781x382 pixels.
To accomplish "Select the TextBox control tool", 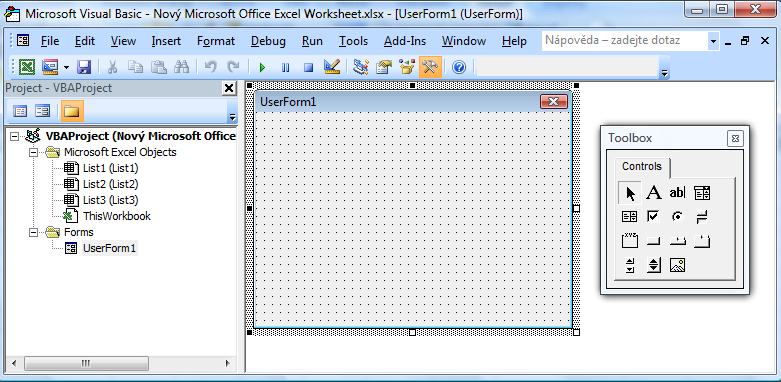I will point(677,193).
